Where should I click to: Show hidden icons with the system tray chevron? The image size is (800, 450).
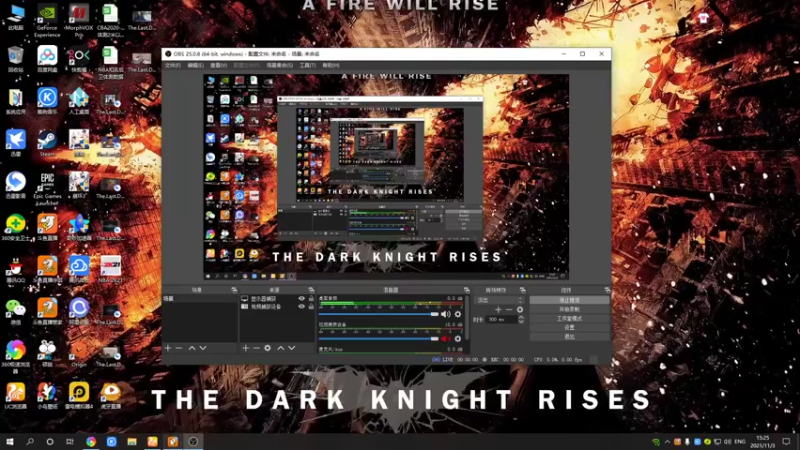point(667,442)
